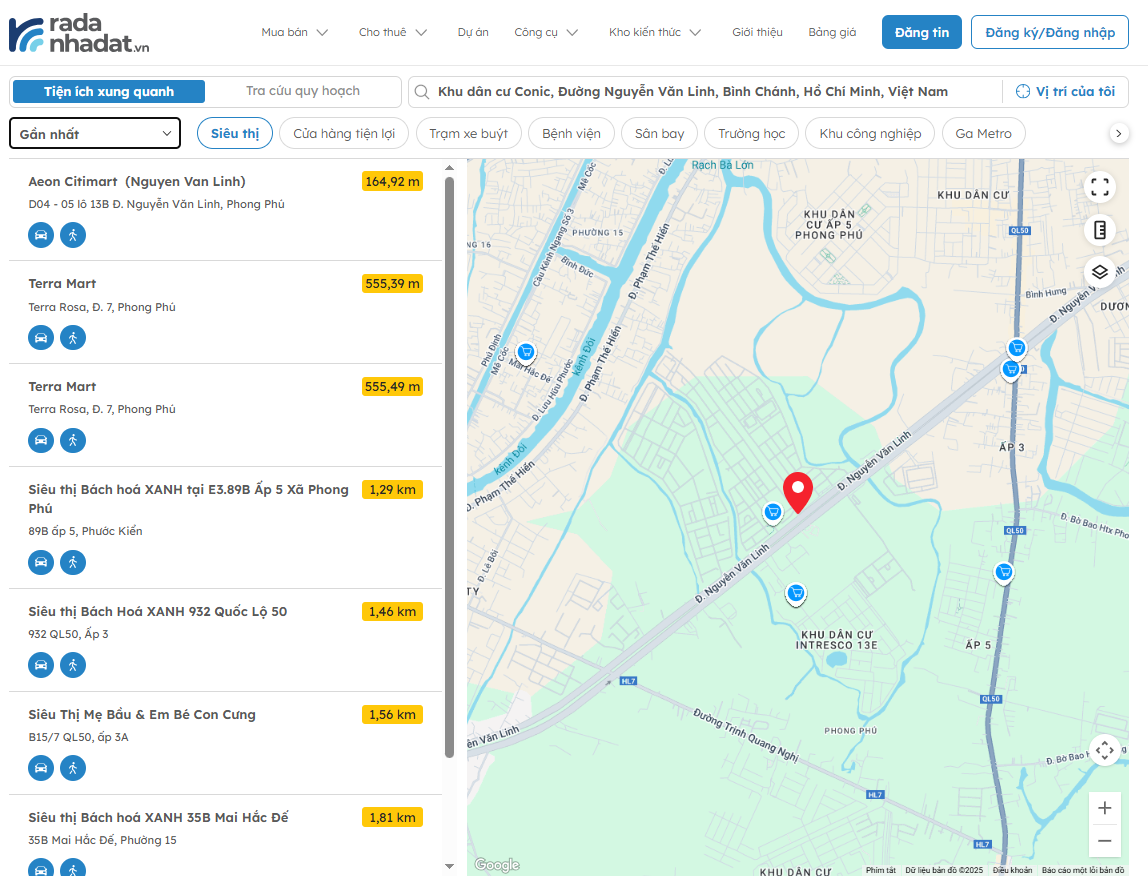
Task: Show walking route to Aeon Citimart
Action: pos(72,235)
